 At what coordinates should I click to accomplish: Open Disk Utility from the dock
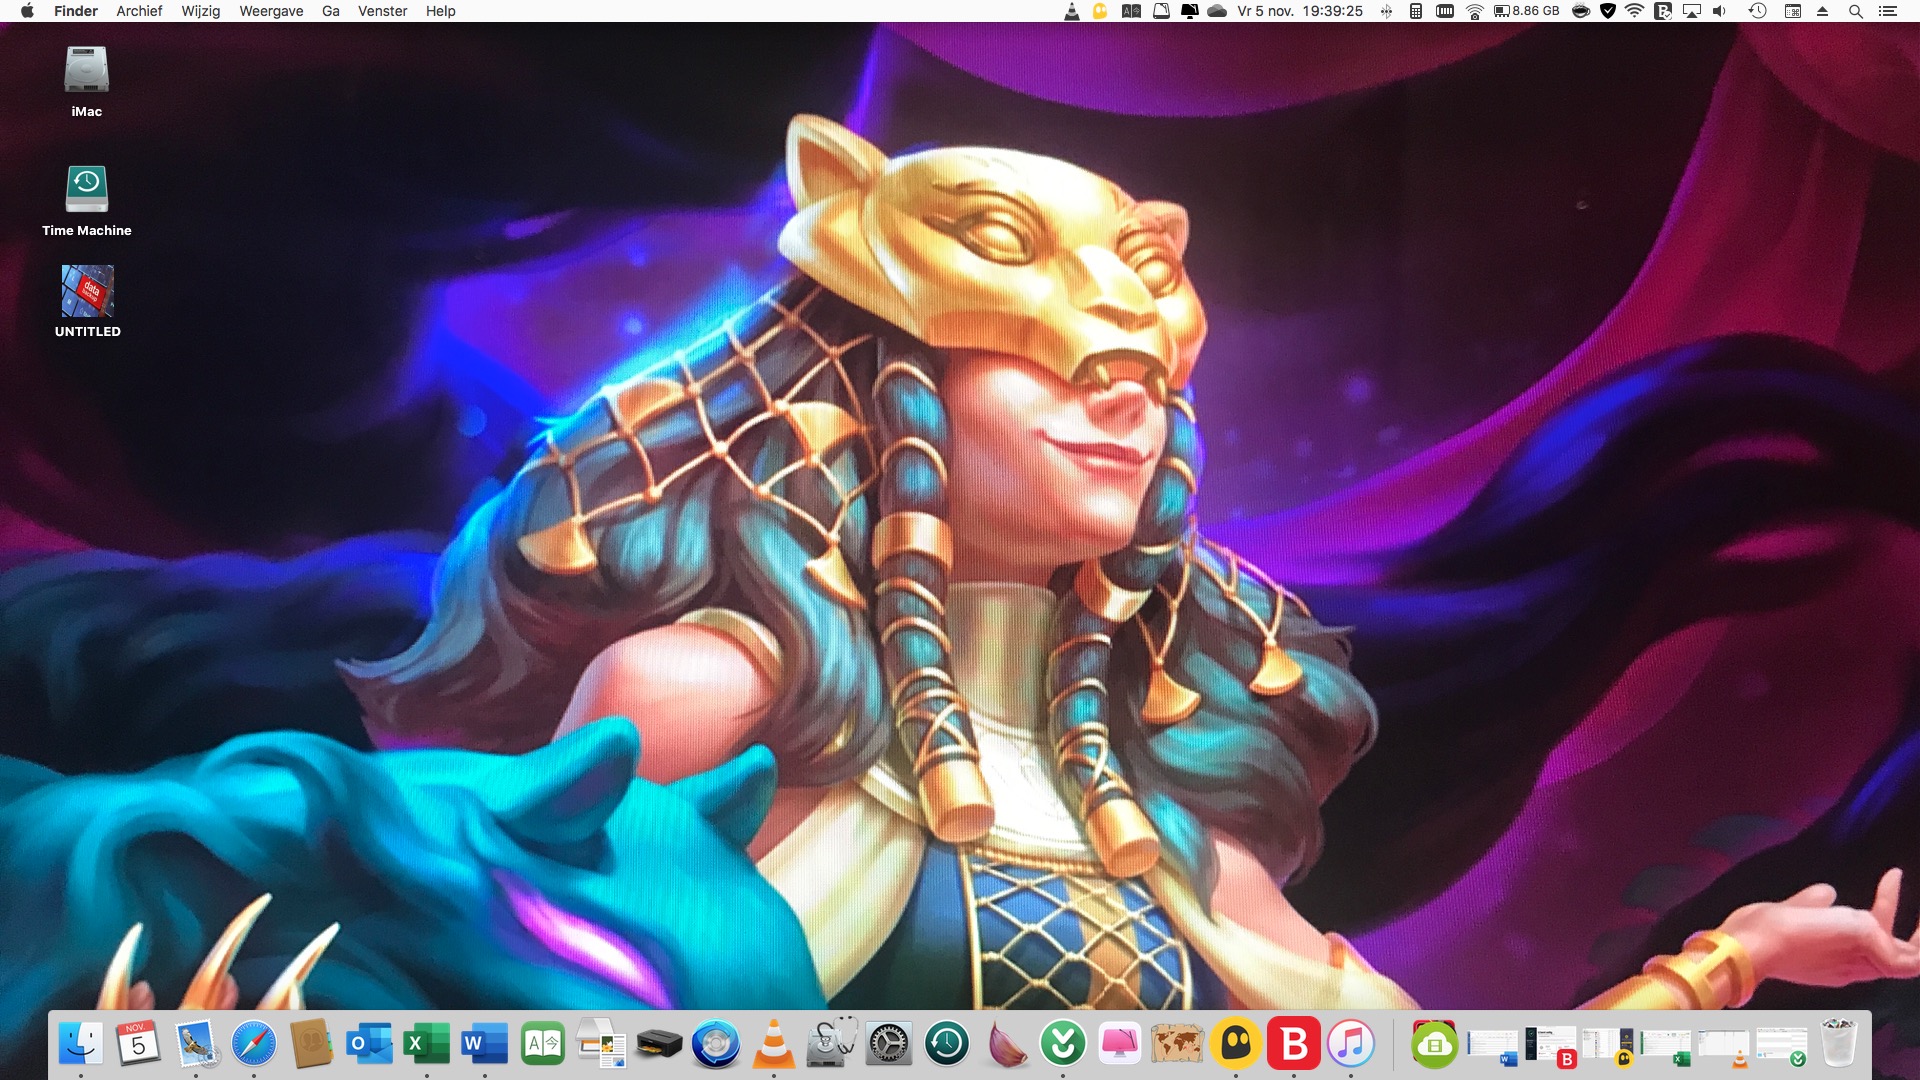[831, 1044]
